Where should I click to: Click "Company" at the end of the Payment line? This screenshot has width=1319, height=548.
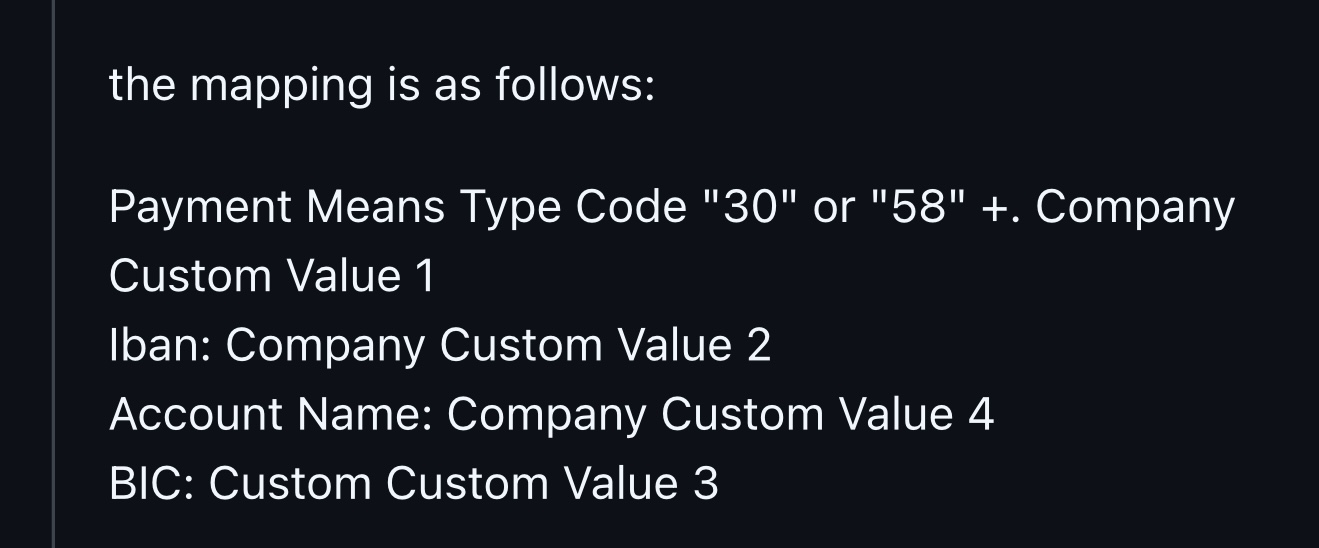tap(1135, 210)
